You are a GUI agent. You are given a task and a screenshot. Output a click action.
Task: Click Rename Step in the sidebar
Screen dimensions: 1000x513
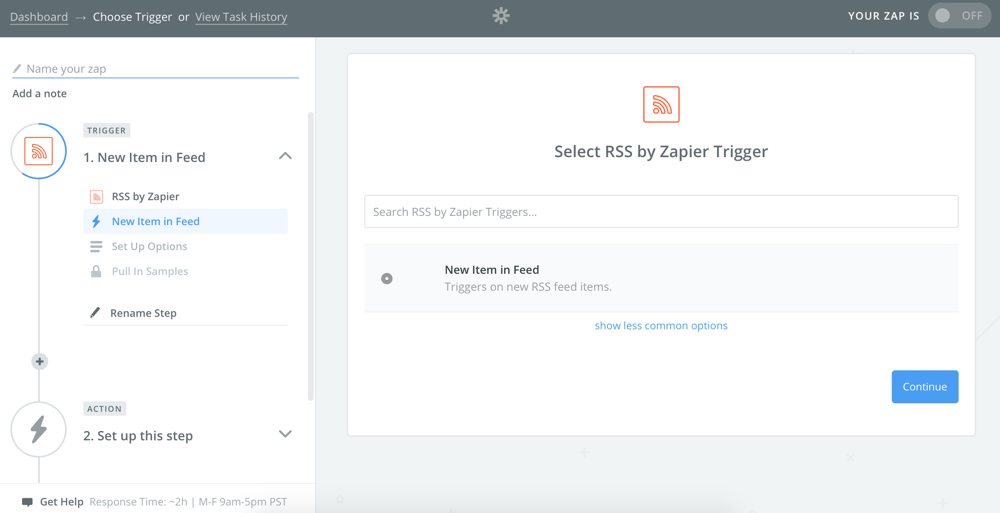coord(143,313)
